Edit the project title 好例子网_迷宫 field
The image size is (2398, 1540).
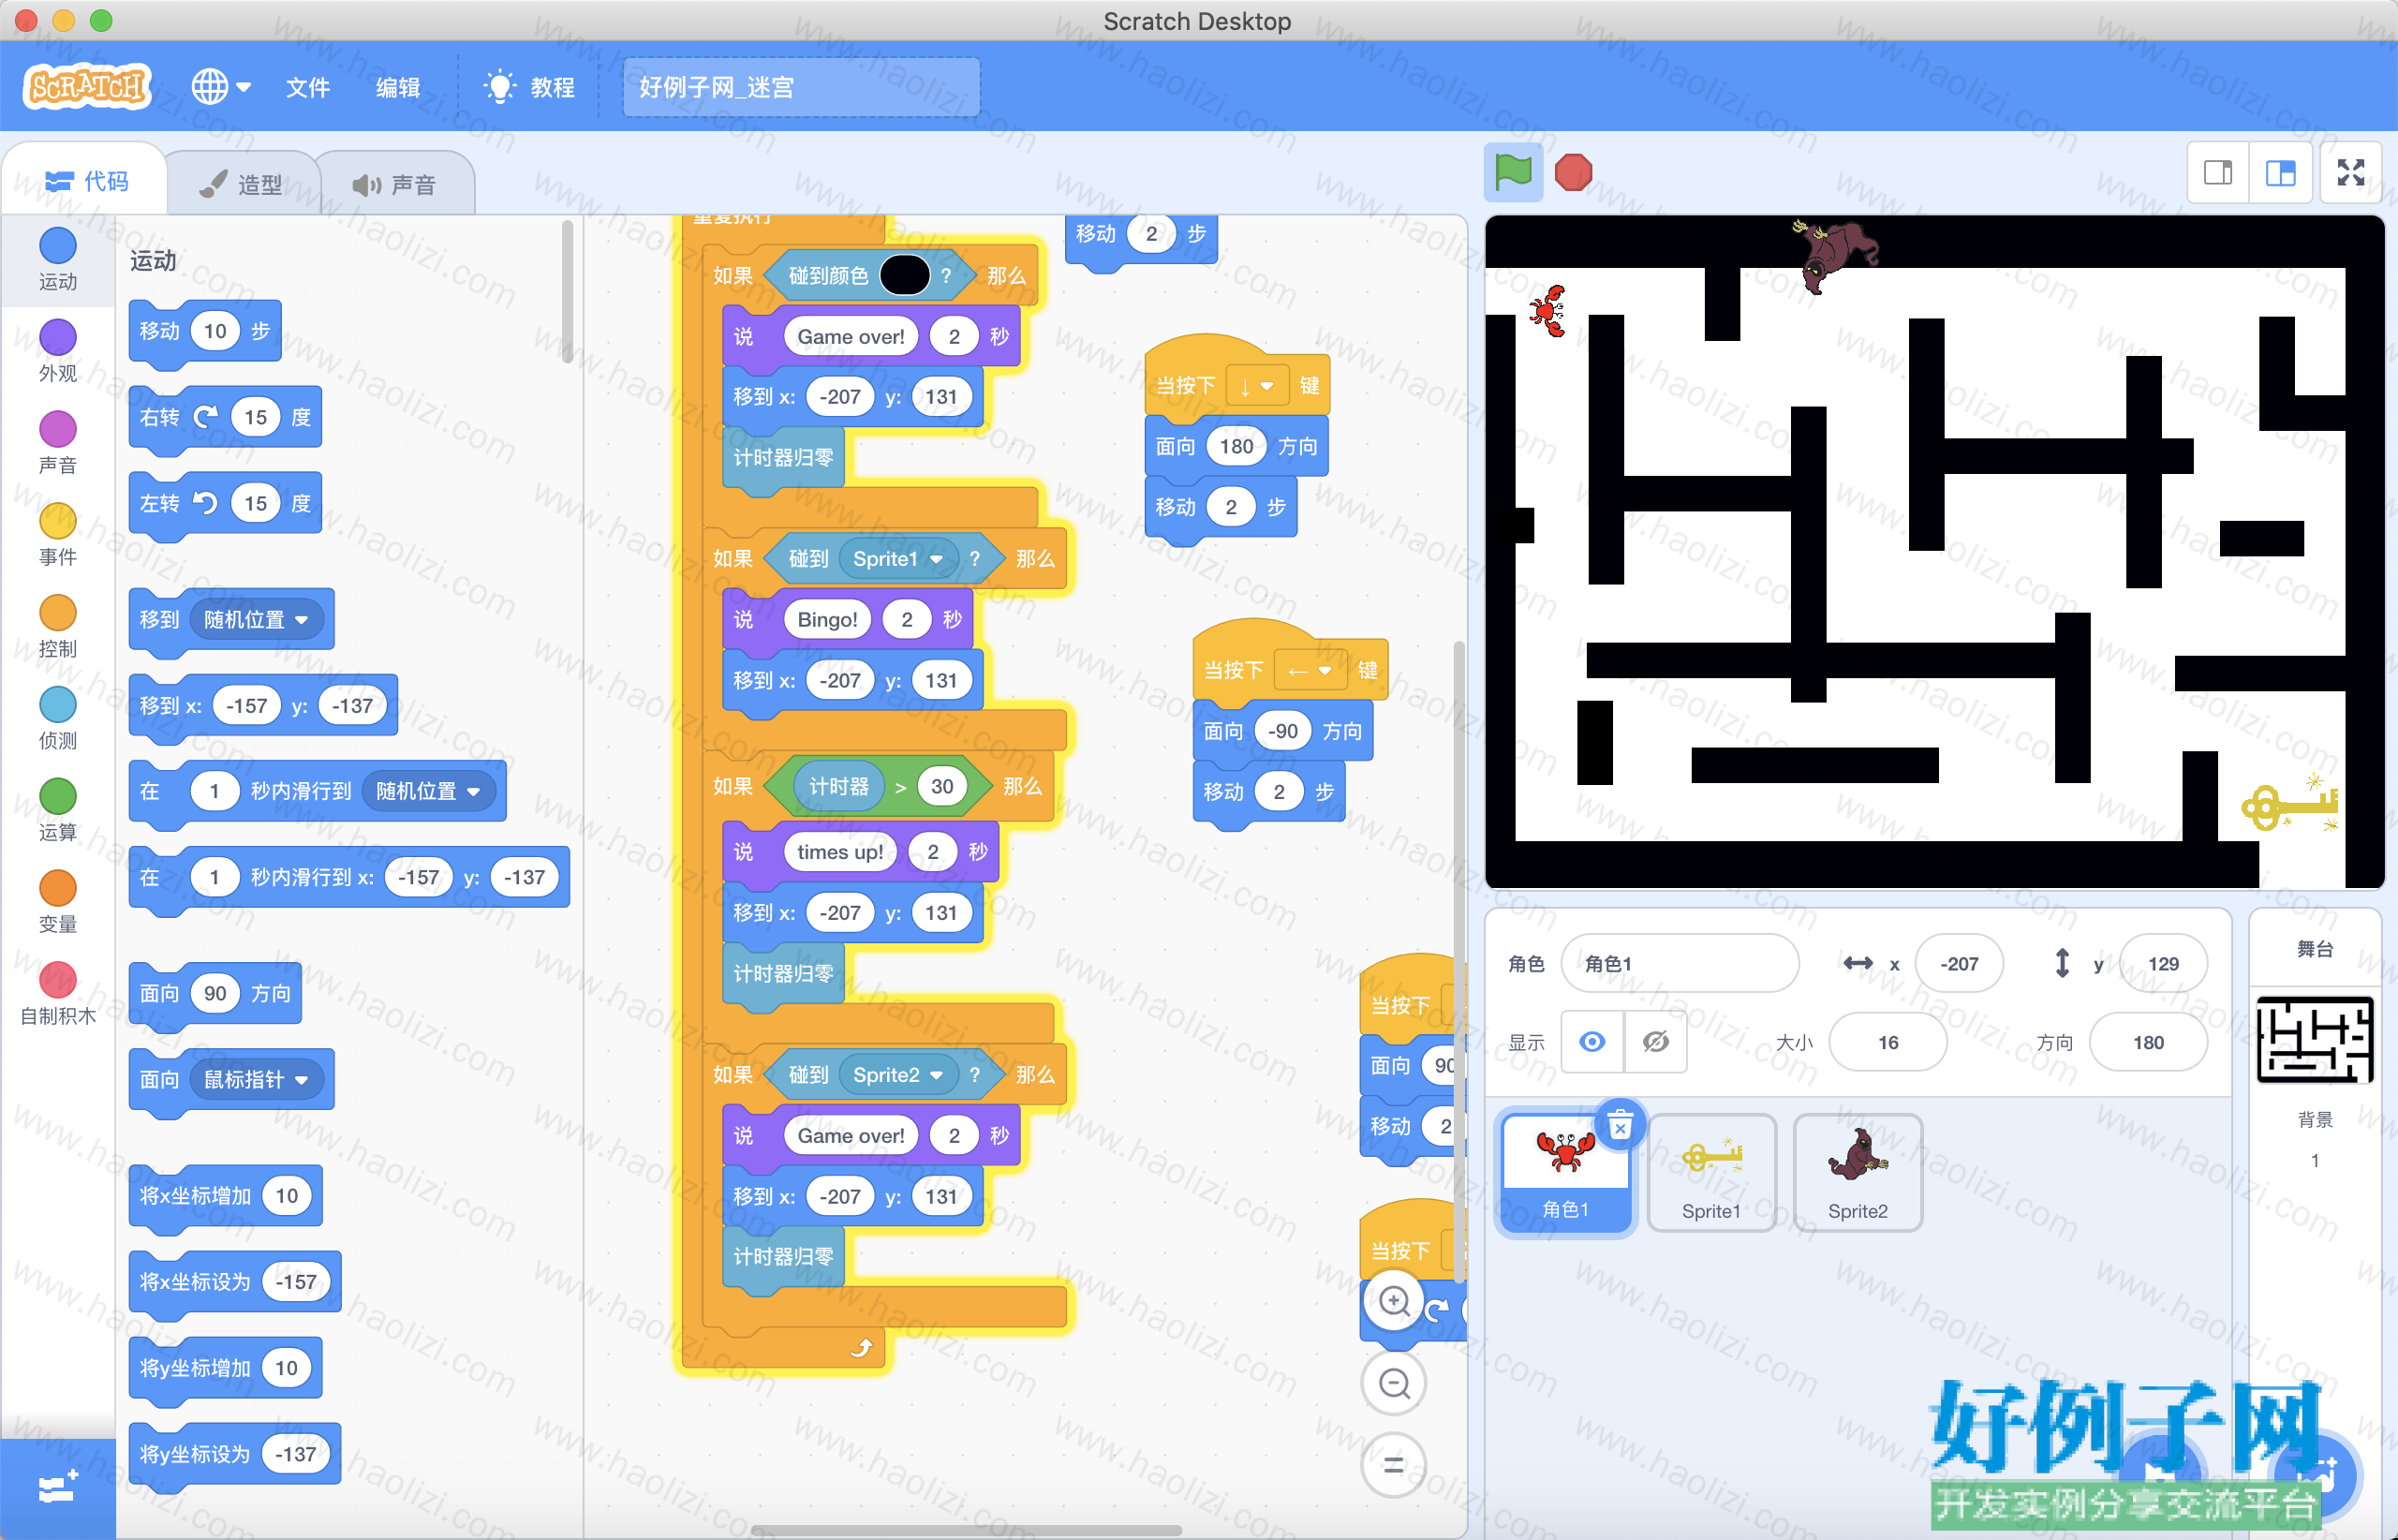(x=801, y=87)
